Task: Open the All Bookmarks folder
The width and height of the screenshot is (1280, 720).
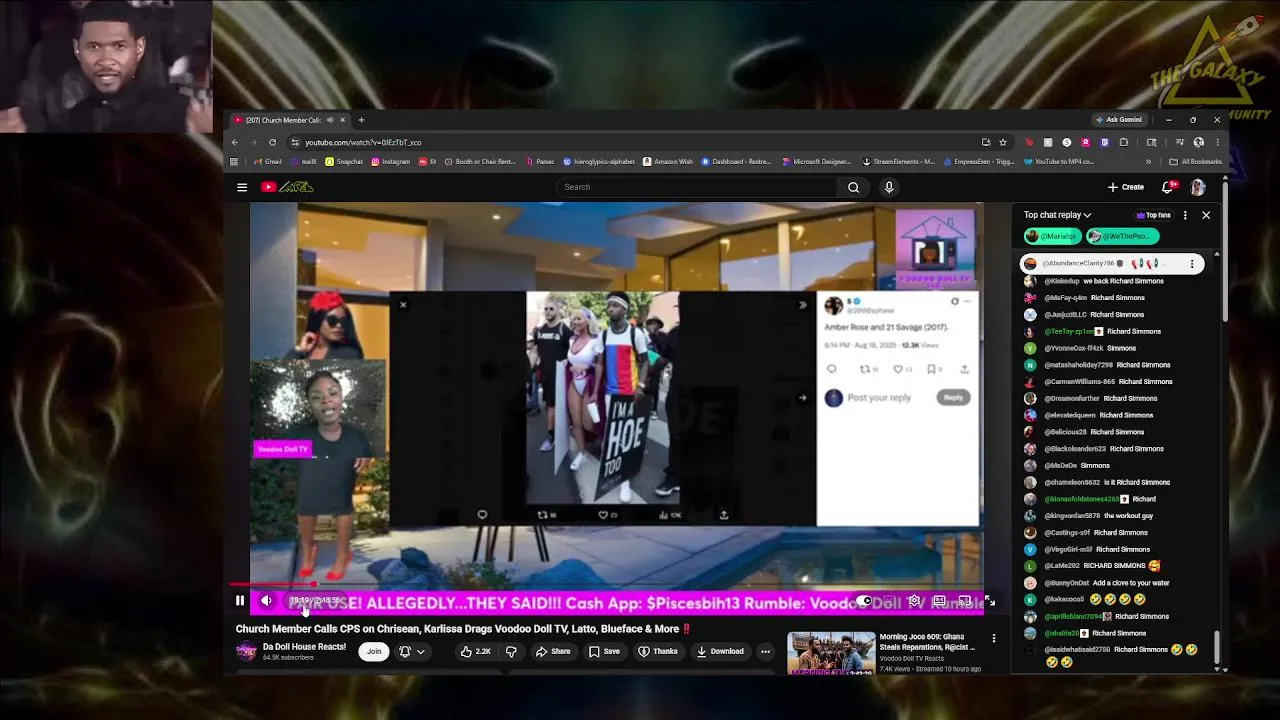Action: point(1195,161)
